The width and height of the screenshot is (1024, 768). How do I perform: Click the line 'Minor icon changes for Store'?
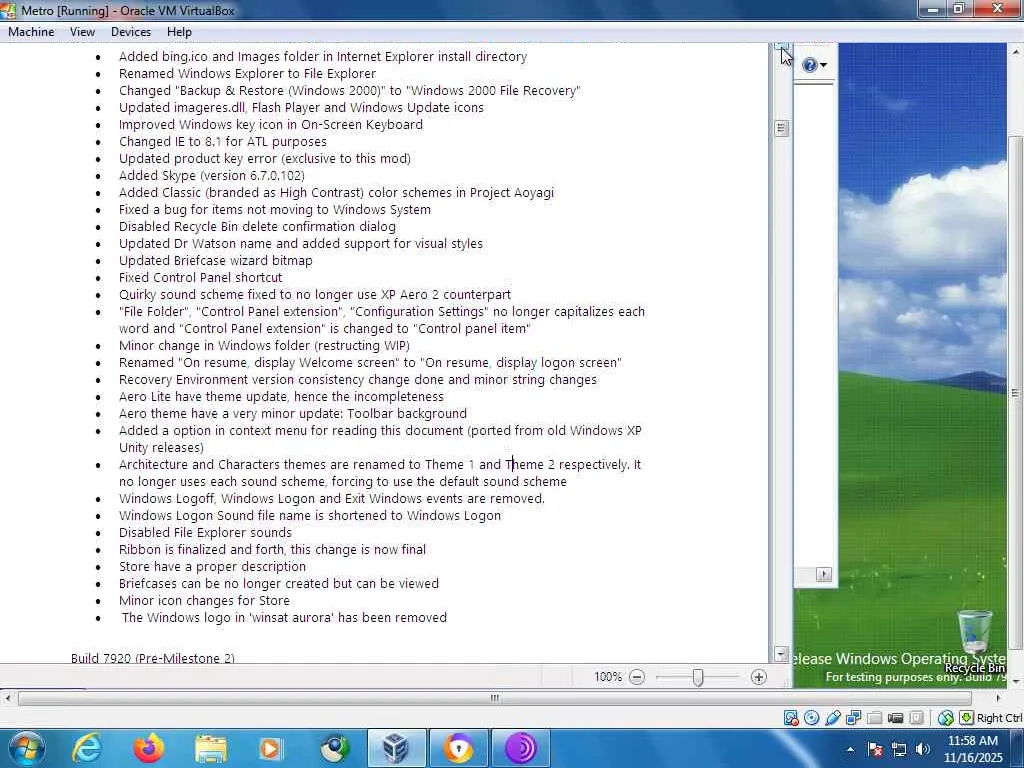click(204, 601)
